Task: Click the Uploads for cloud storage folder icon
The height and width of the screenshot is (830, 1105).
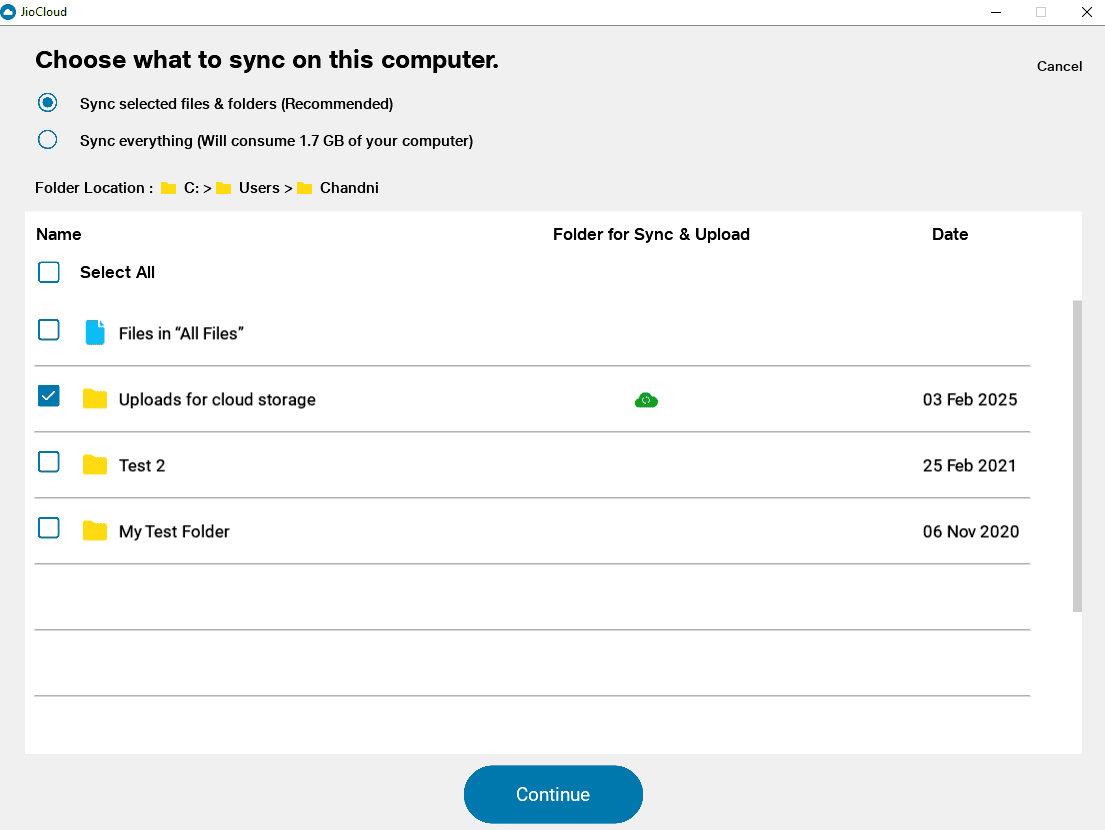Action: 95,399
